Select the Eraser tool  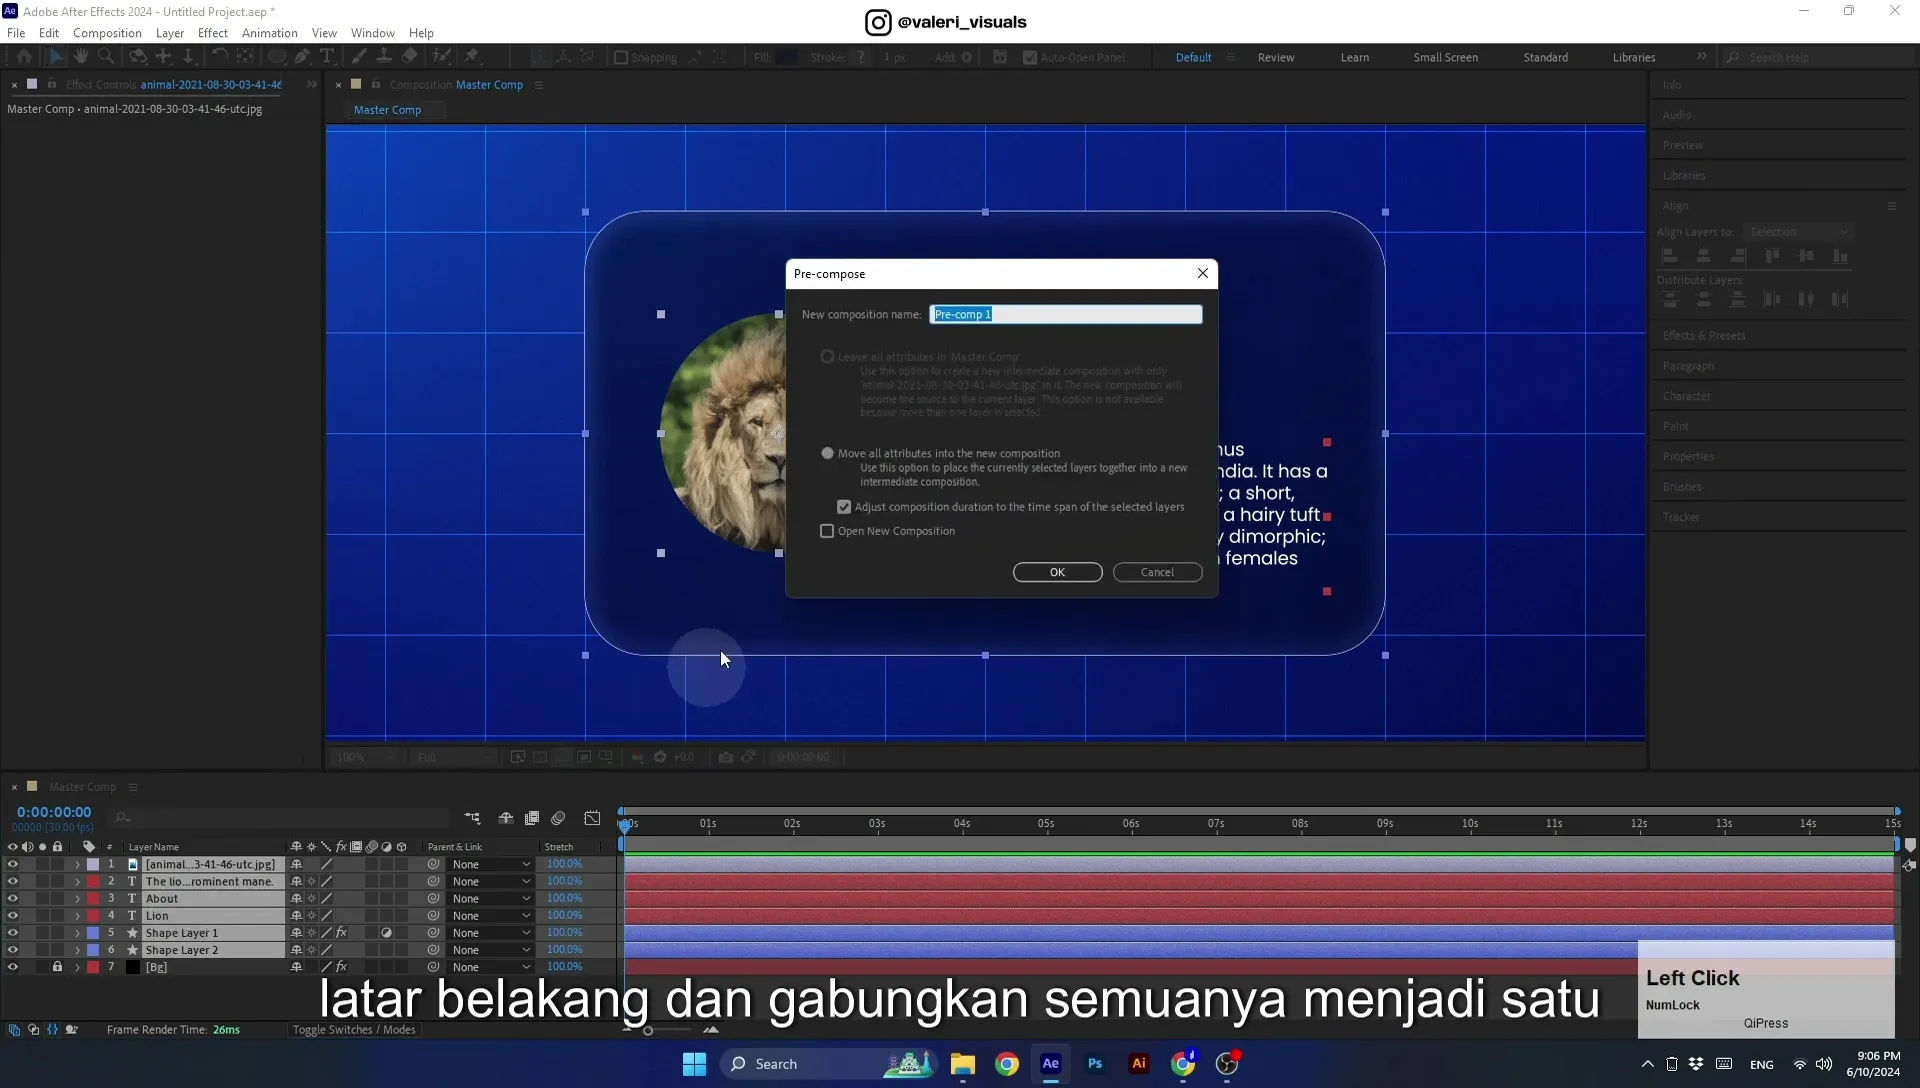pos(409,57)
